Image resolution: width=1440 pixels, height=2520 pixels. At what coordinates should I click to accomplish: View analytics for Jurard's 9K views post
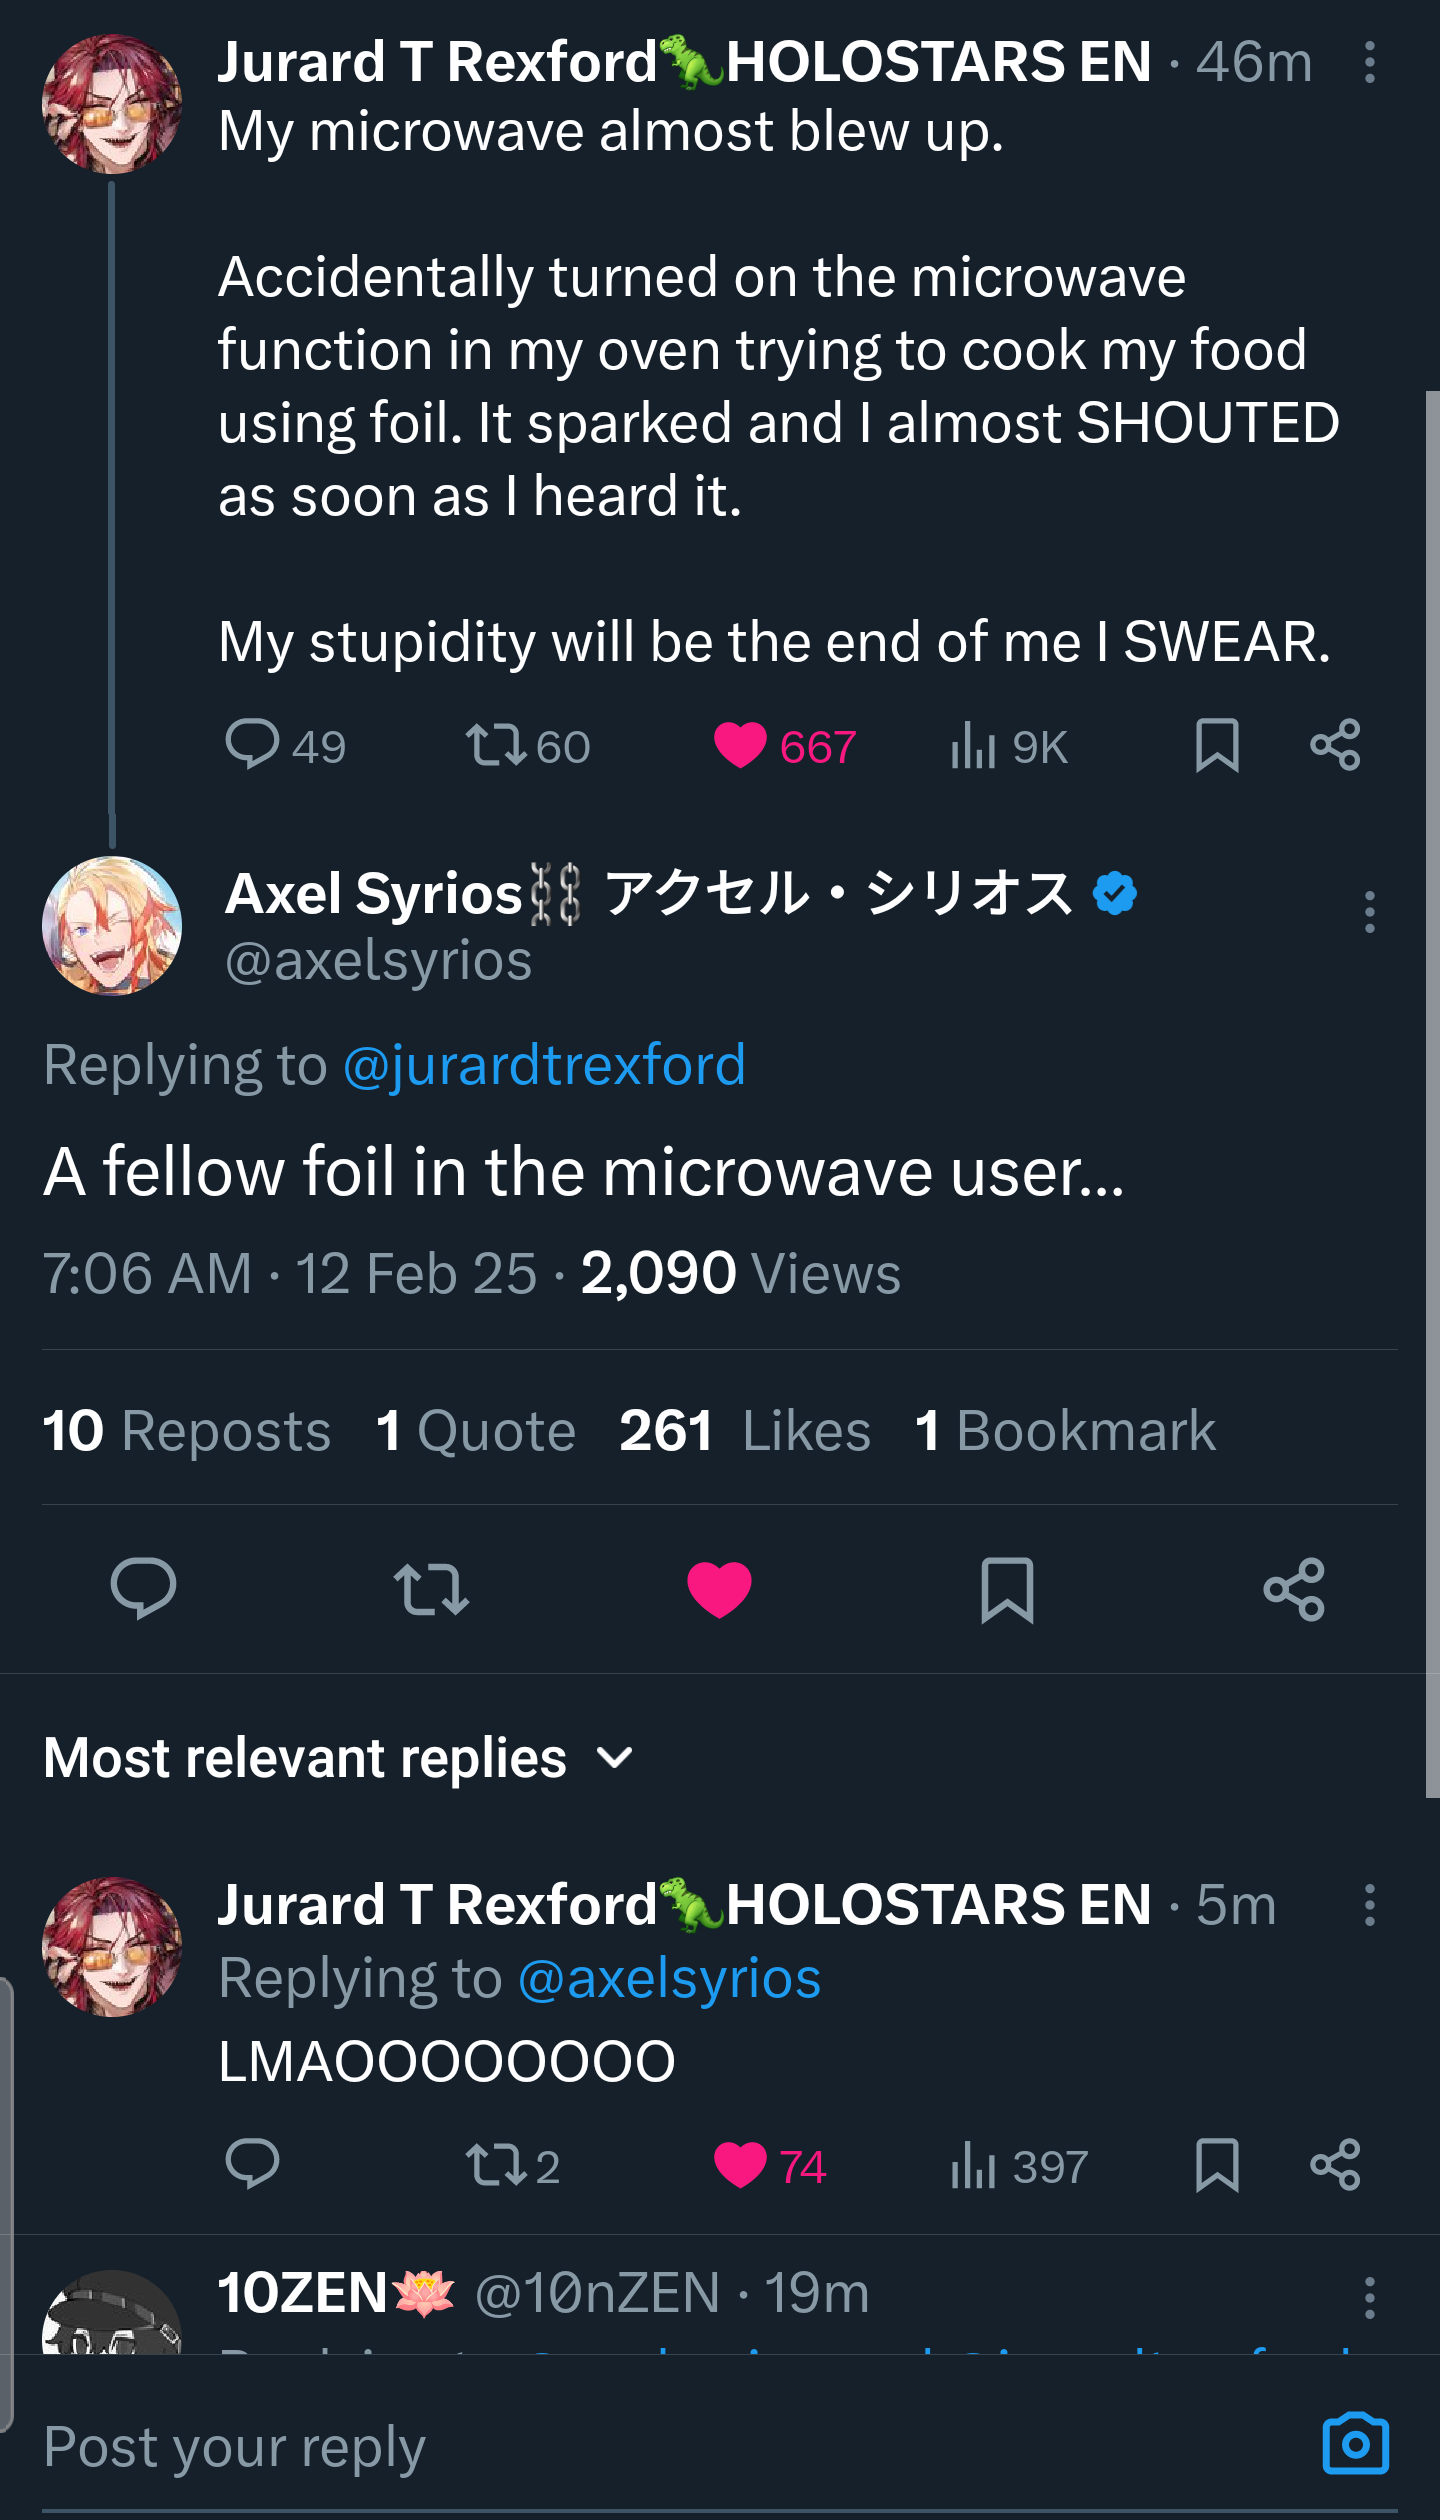(973, 745)
